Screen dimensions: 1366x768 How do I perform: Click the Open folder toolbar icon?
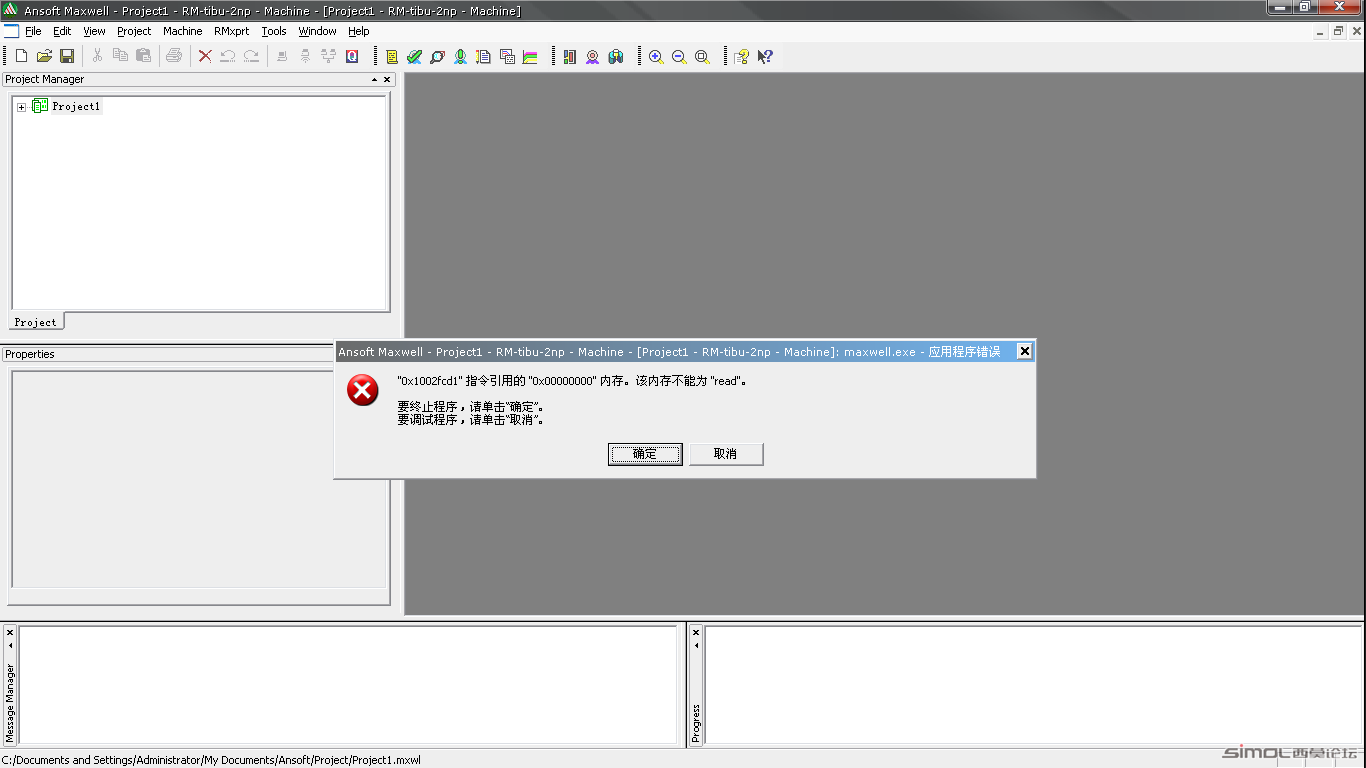[x=44, y=57]
